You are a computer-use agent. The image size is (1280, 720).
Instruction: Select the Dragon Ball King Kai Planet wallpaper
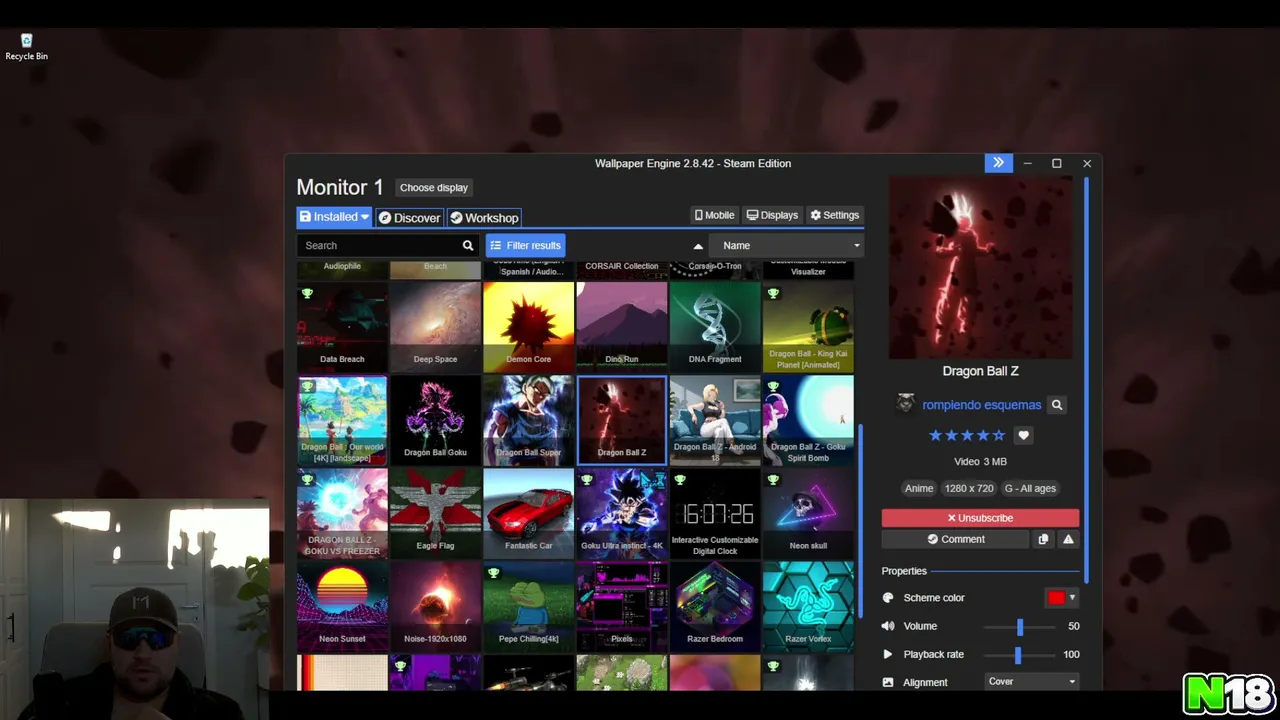click(808, 327)
